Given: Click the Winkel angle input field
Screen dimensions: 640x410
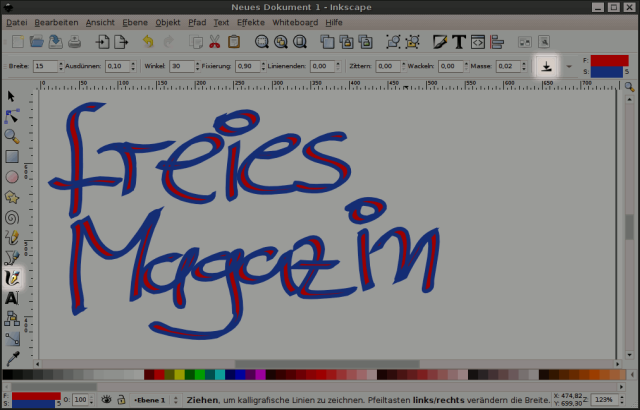Looking at the screenshot, I should 181,66.
